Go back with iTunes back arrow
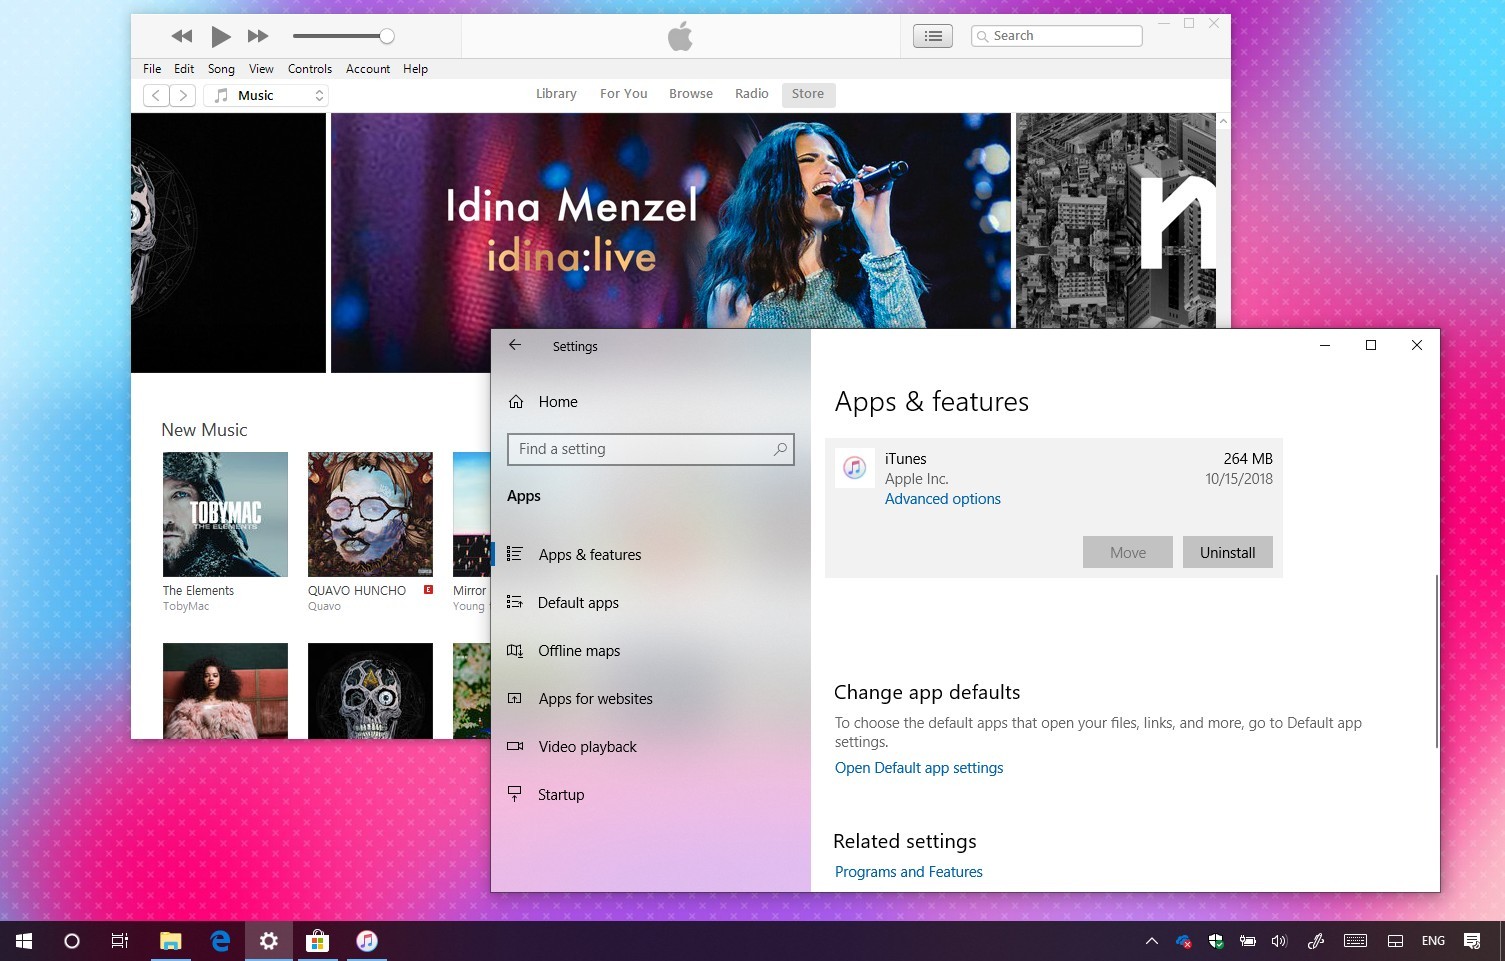Viewport: 1505px width, 961px height. [156, 95]
